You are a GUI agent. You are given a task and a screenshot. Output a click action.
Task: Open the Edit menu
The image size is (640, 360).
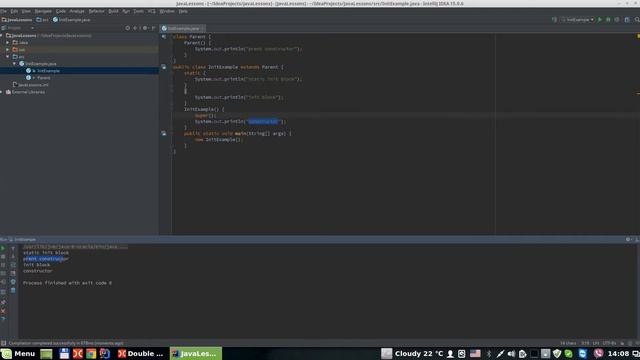pos(14,11)
